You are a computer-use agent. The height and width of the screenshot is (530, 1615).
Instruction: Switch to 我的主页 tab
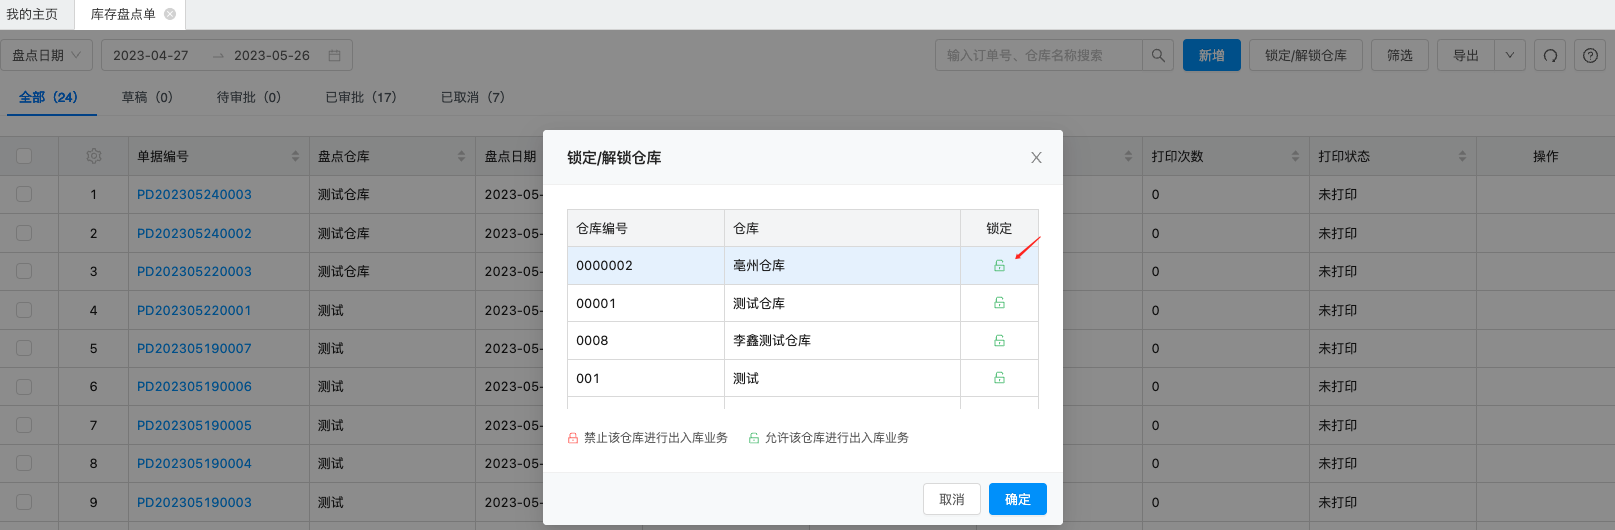click(x=32, y=14)
